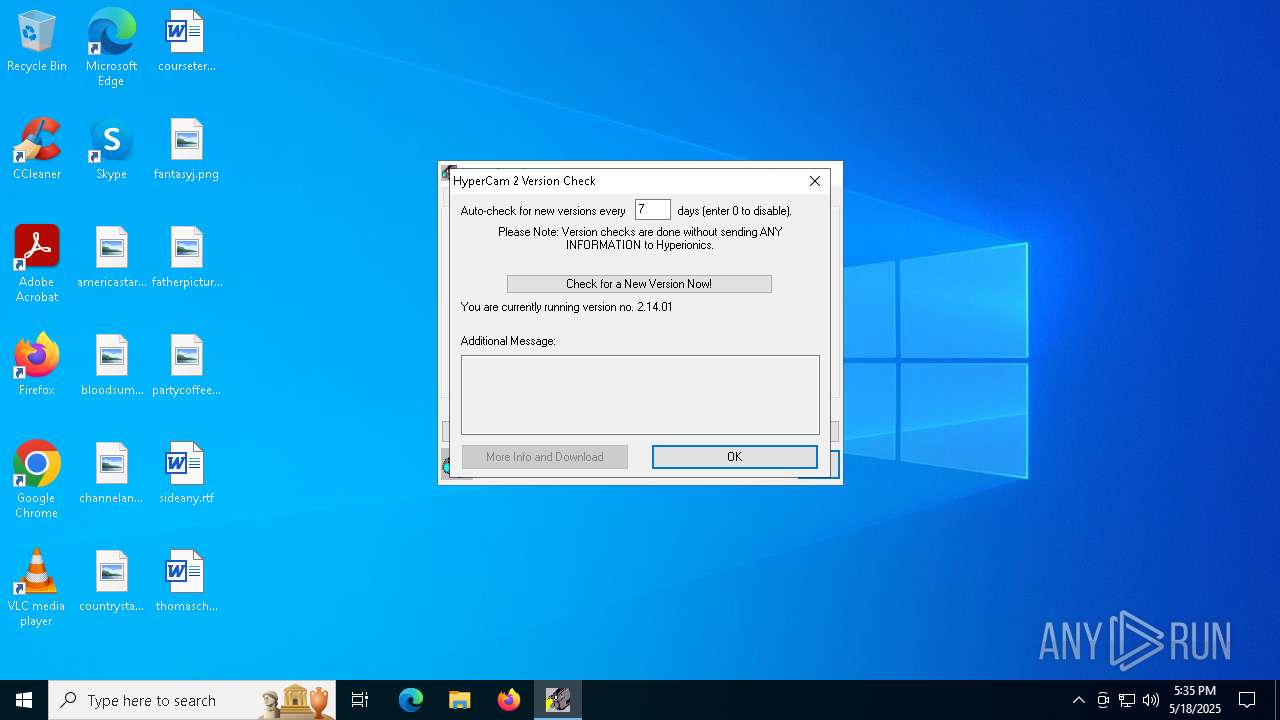The height and width of the screenshot is (720, 1280).
Task: Select the americastar image file icon
Action: tap(111, 258)
